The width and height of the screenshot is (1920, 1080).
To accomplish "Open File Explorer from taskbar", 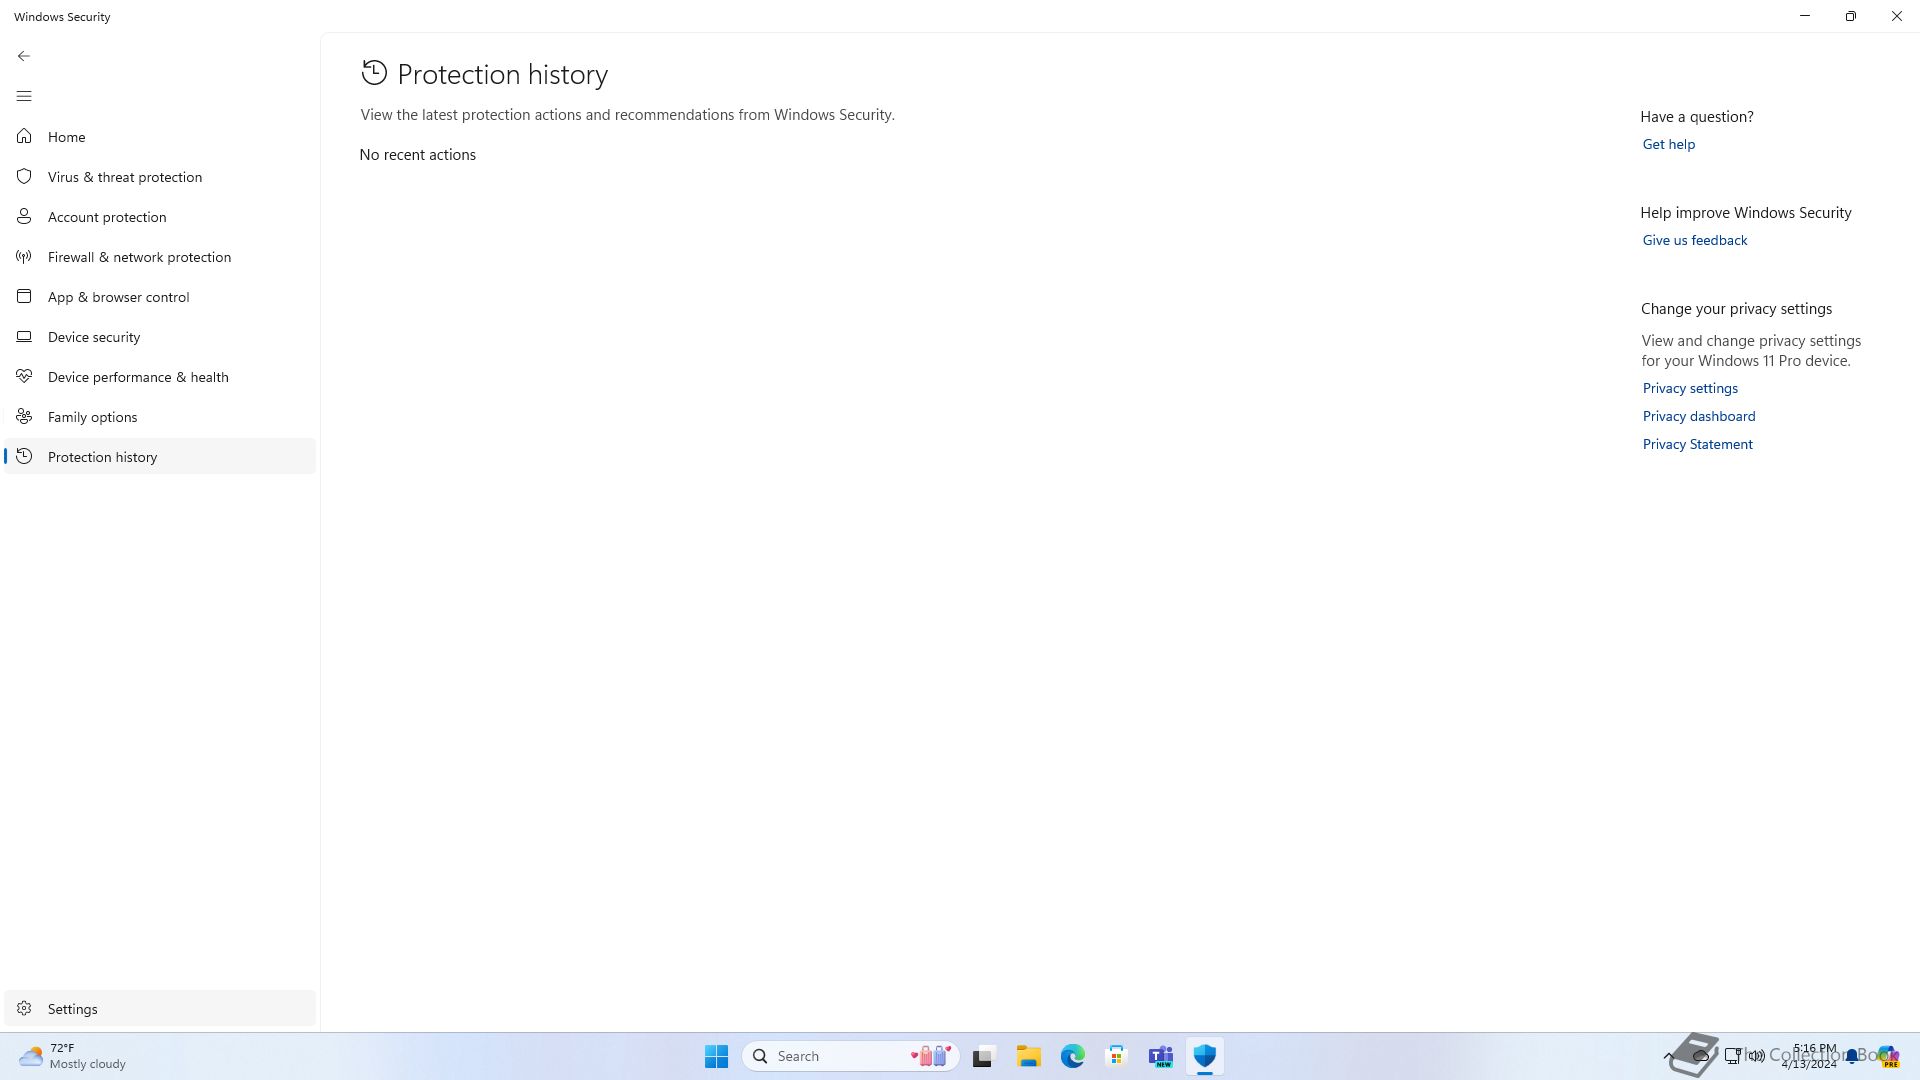I will (1028, 1056).
